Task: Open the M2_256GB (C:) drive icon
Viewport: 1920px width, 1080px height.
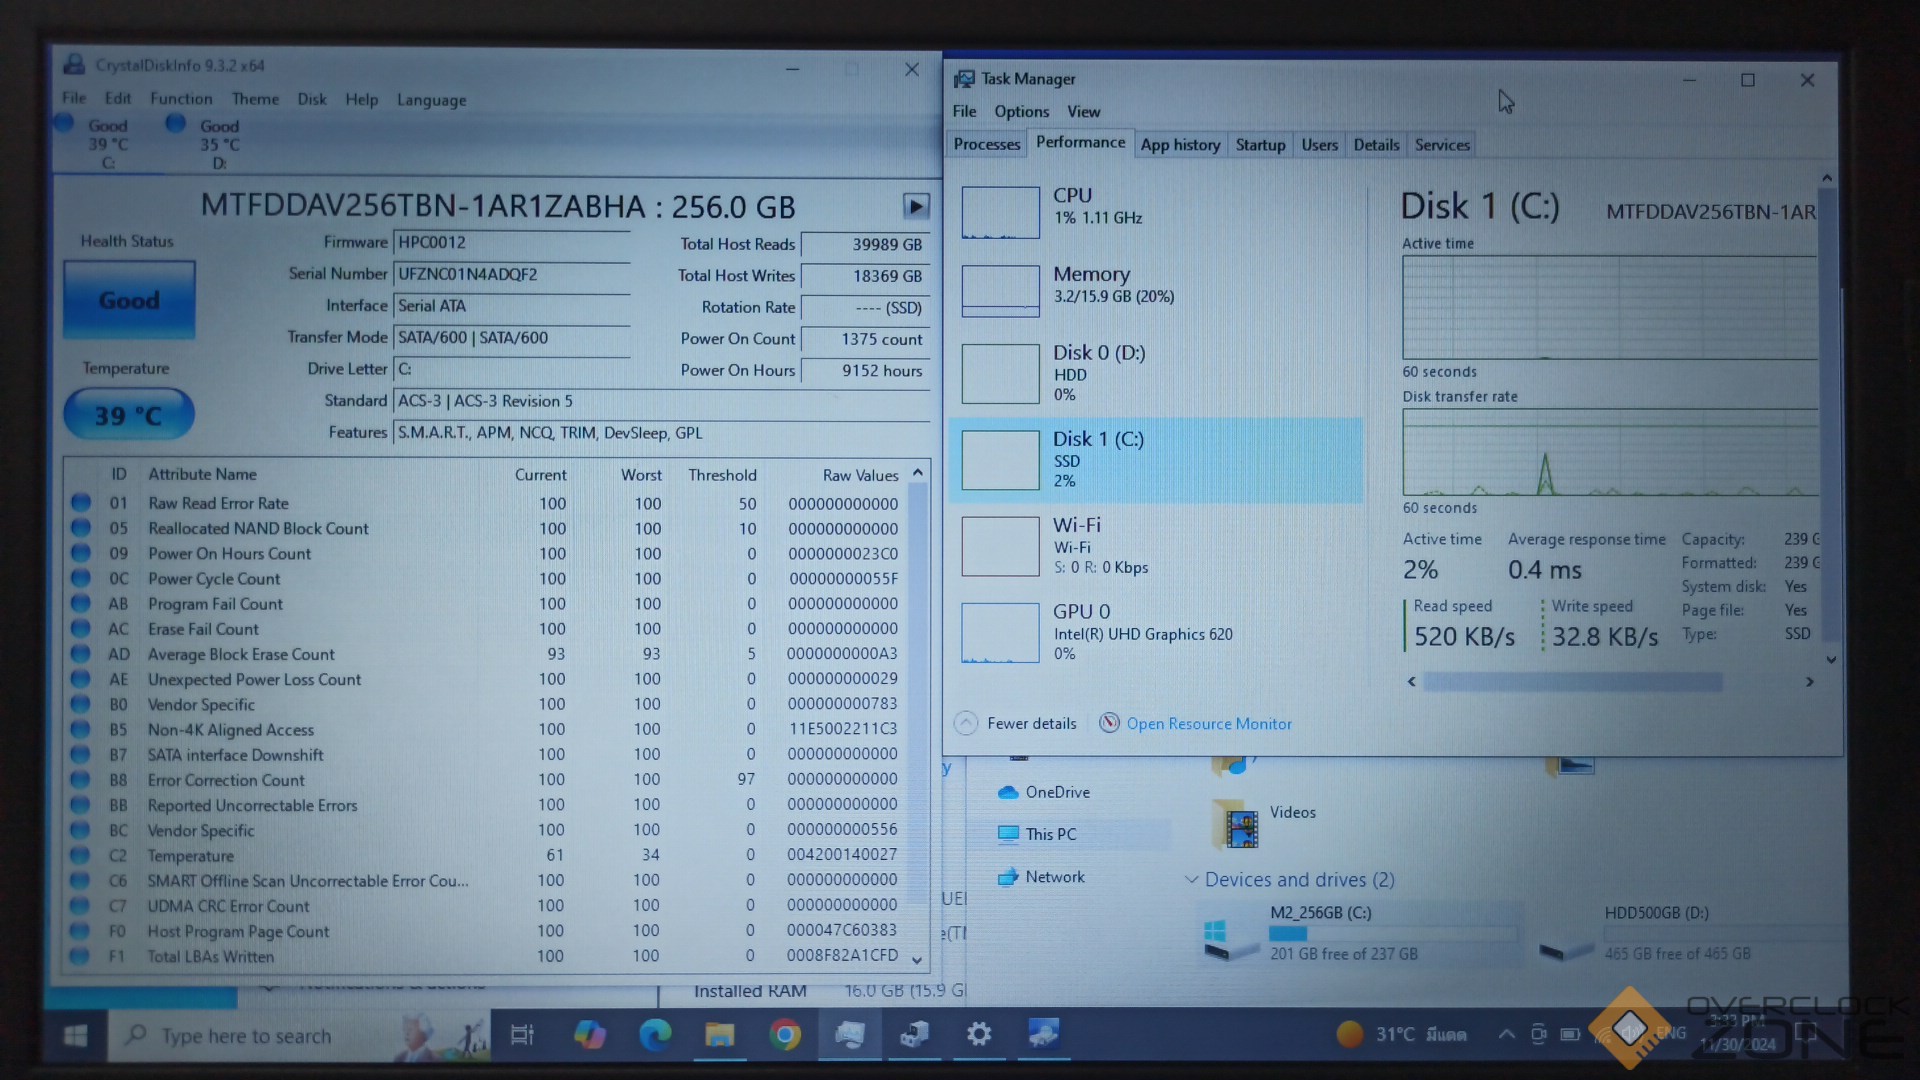Action: pyautogui.click(x=1231, y=937)
